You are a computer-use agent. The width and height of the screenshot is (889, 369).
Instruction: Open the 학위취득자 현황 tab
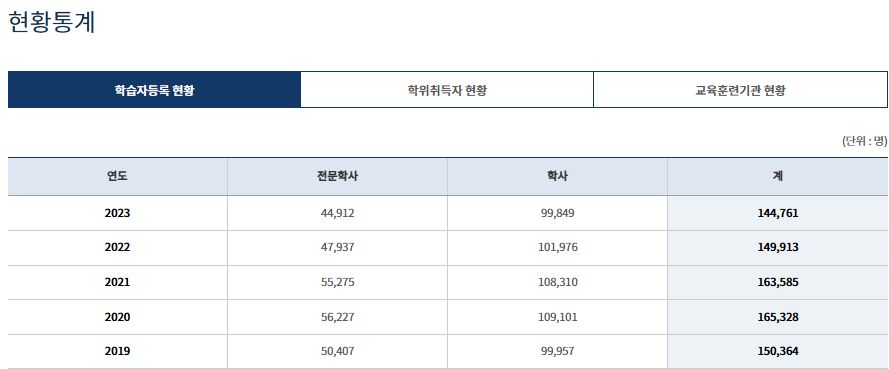tap(447, 90)
